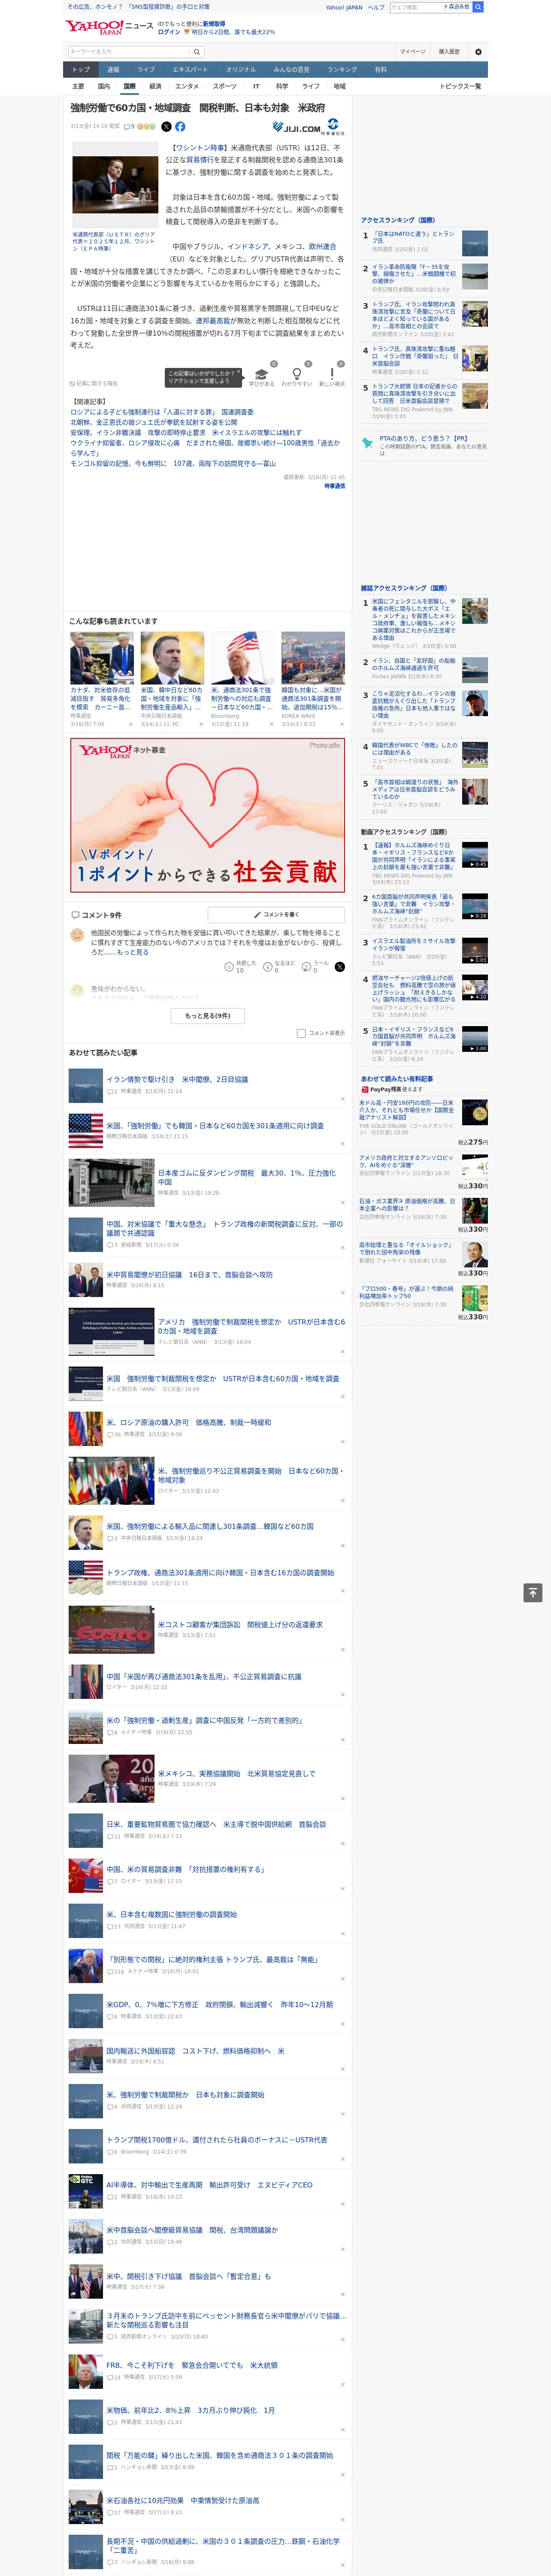Click the ログイン link
Screen dimensions: 551x2576
[x=169, y=32]
